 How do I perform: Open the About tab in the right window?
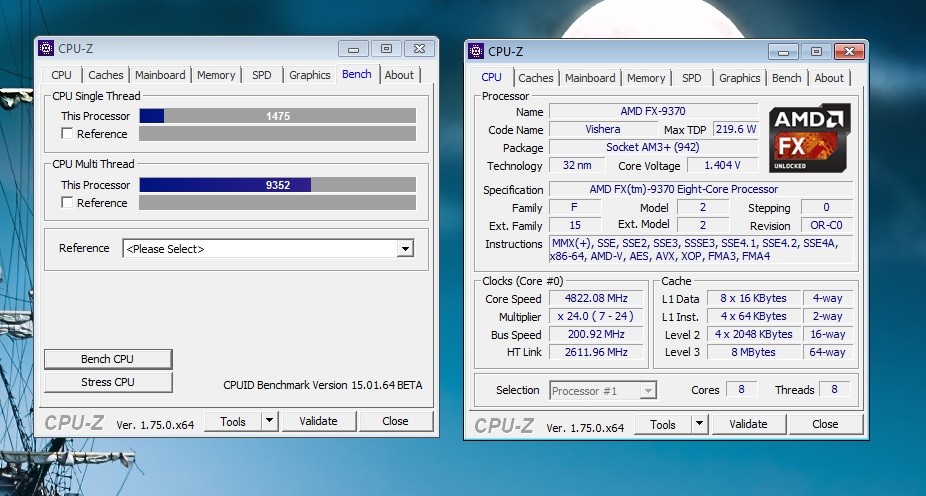click(829, 78)
